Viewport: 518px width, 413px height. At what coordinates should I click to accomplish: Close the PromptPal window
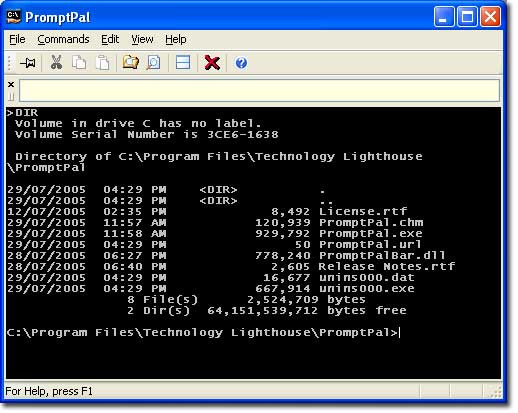coord(490,17)
